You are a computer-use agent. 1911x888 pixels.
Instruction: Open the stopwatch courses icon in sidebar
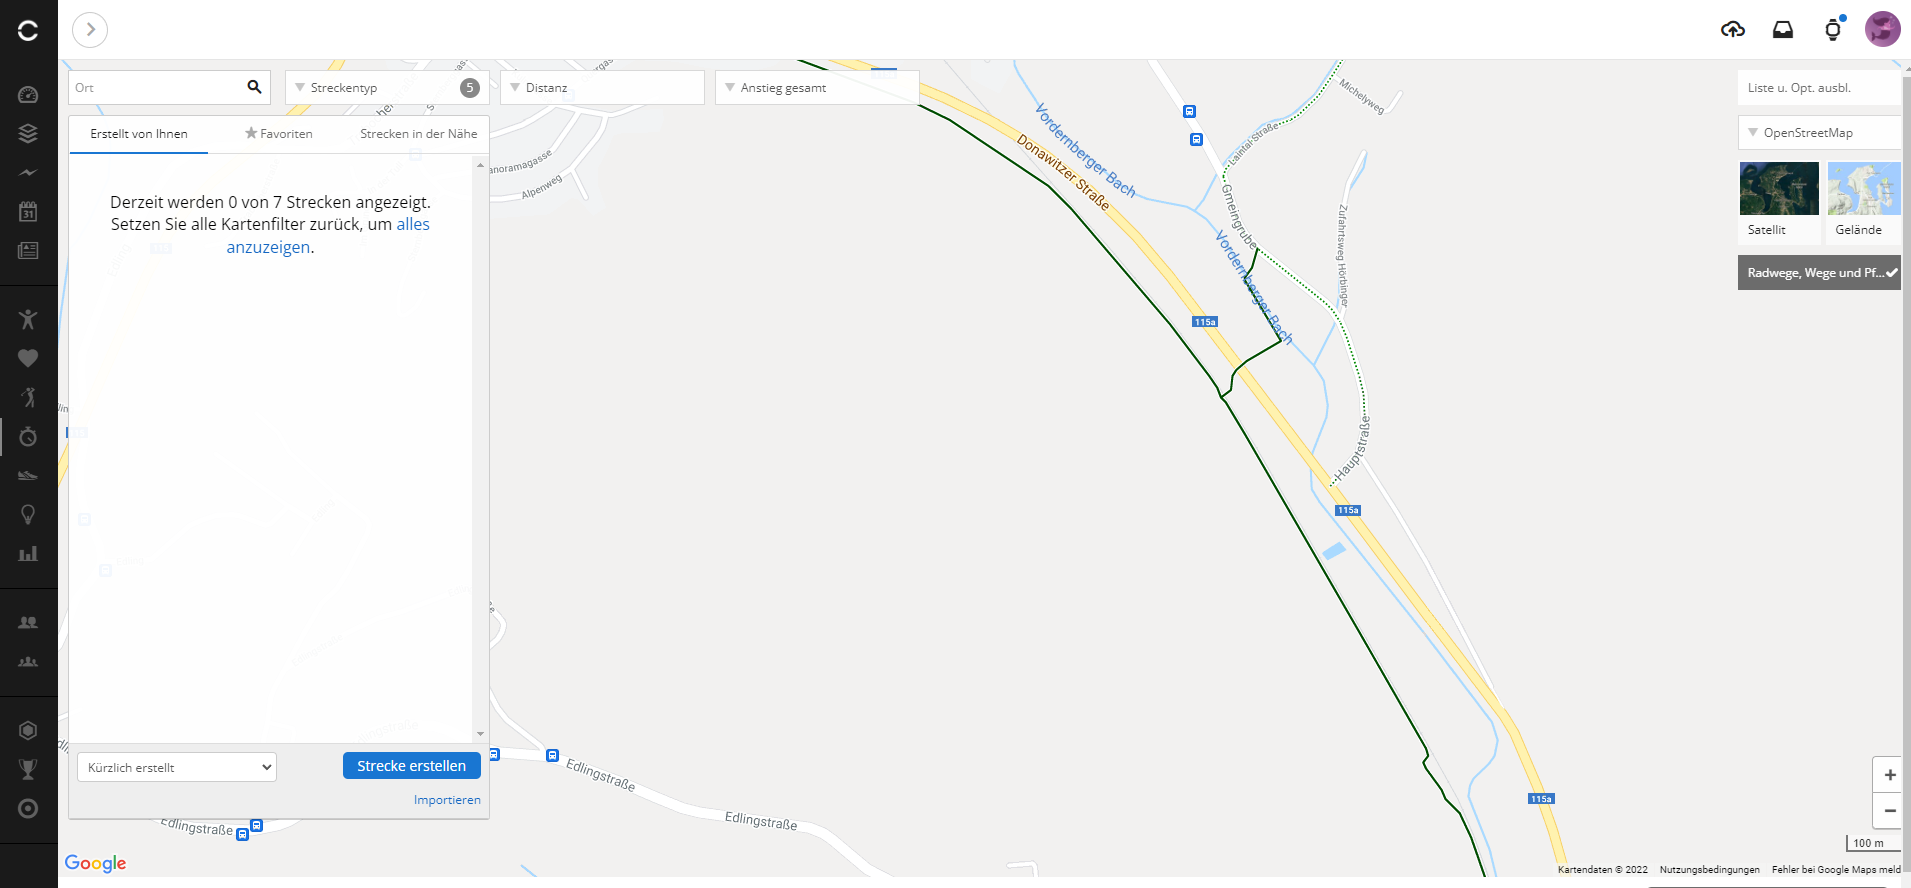pos(28,436)
